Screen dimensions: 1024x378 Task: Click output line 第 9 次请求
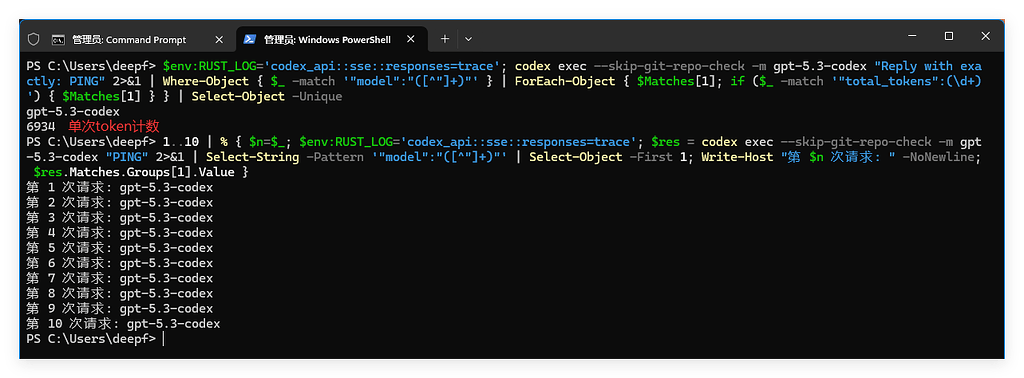tap(120, 308)
